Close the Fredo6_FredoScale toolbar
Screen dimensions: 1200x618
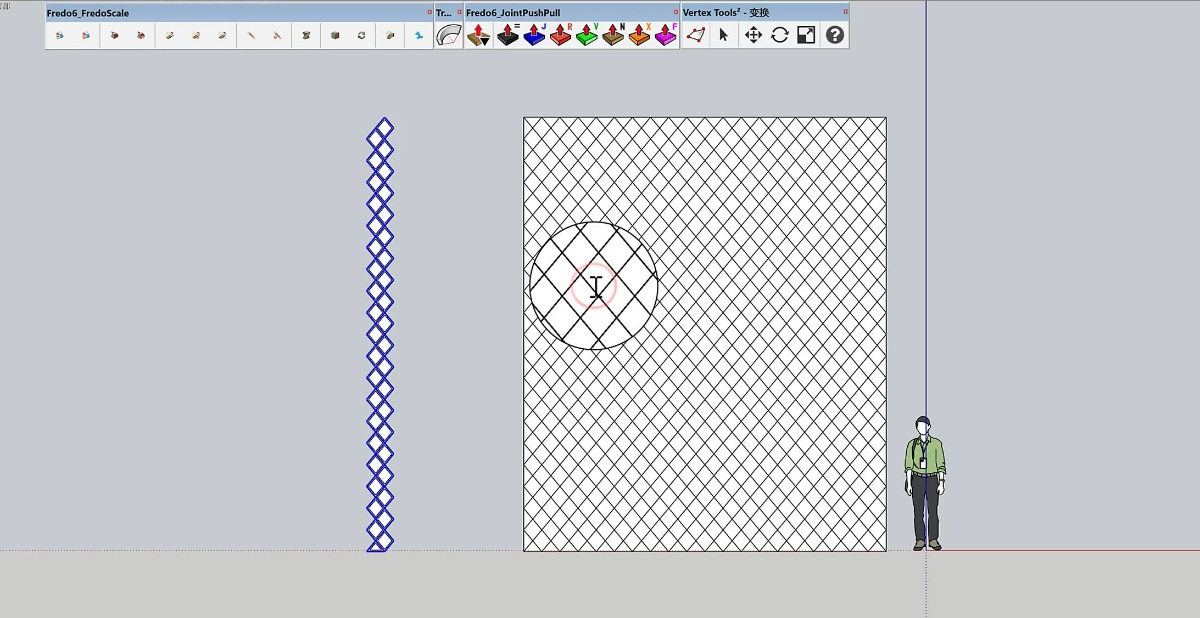pos(429,12)
